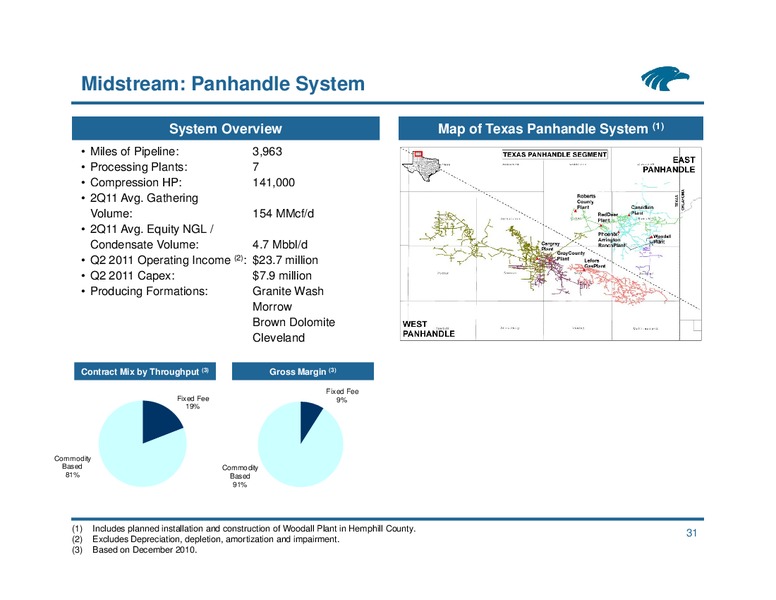Screen dimensions: 776x600
Task: Click the 'Gross Margin' header
Action: click(x=302, y=371)
